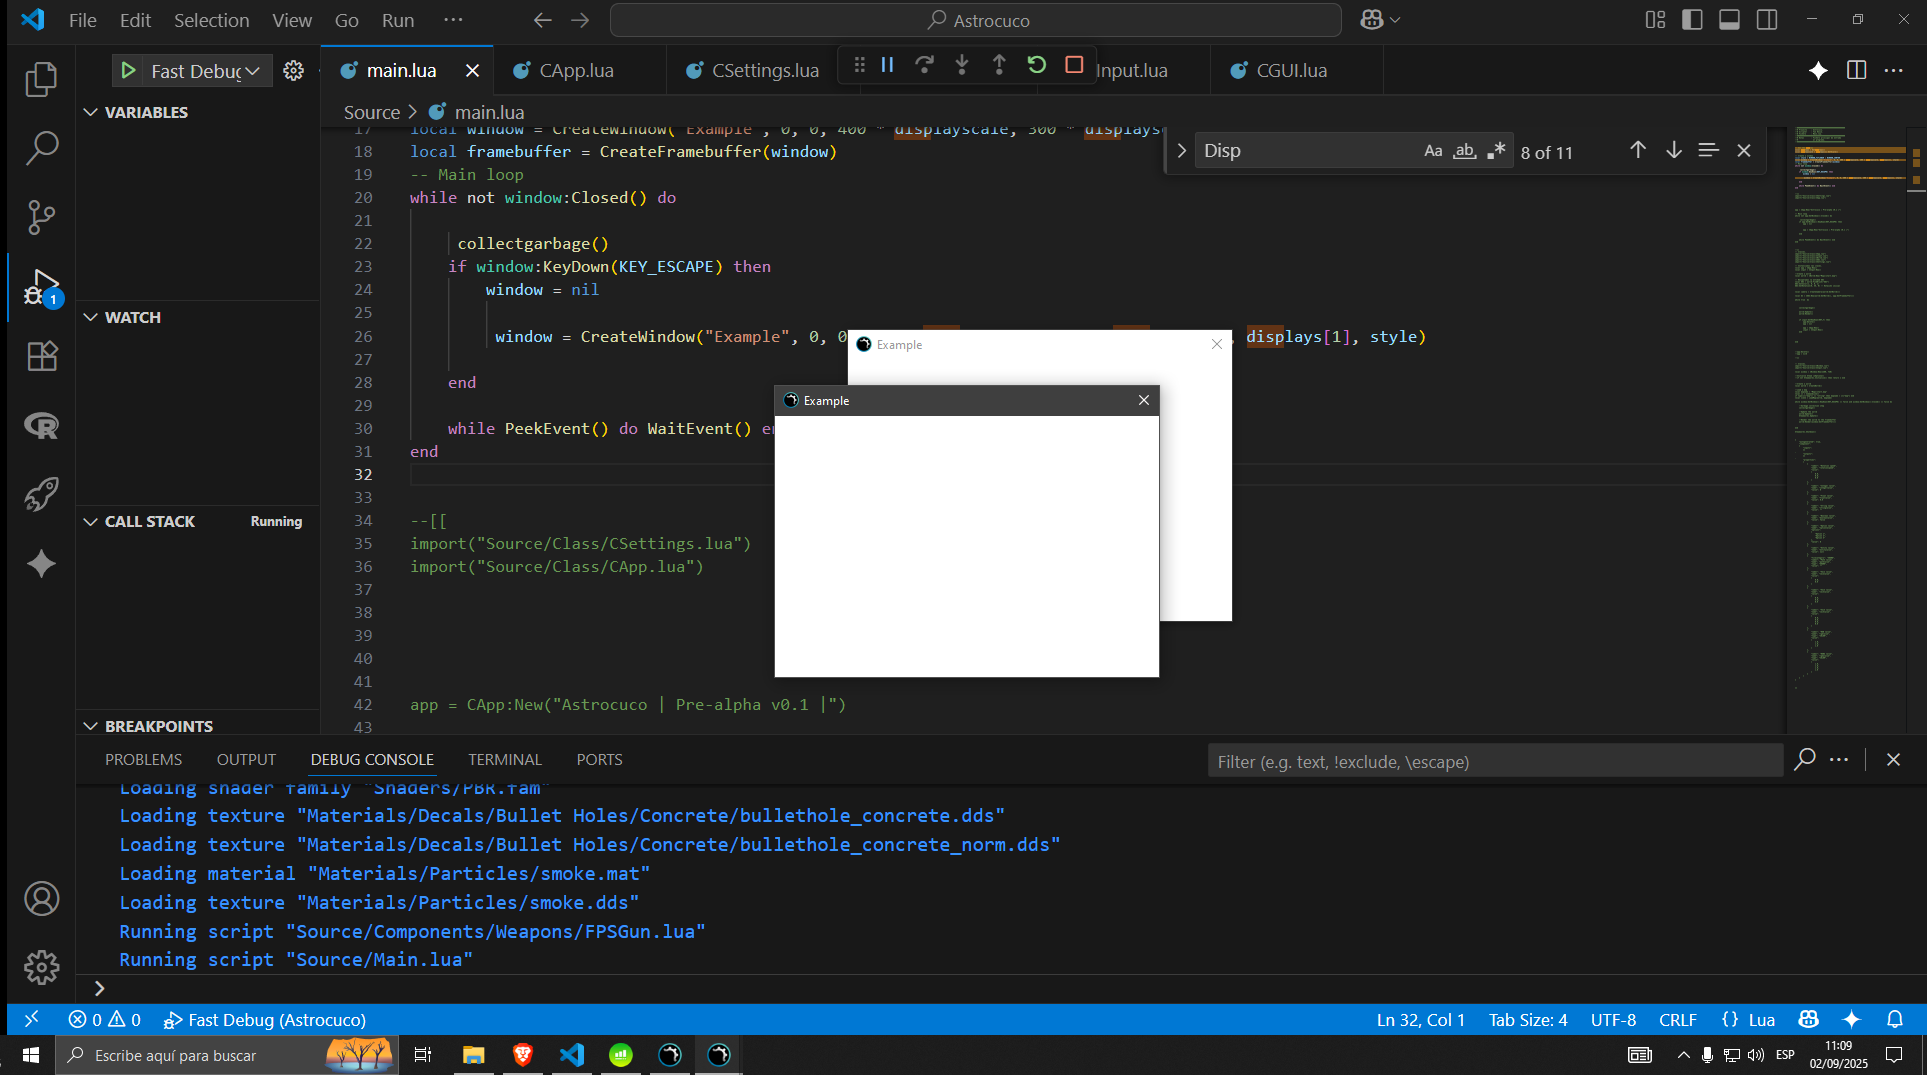The width and height of the screenshot is (1927, 1075).
Task: Expand find widget to show Replace
Action: tap(1181, 151)
